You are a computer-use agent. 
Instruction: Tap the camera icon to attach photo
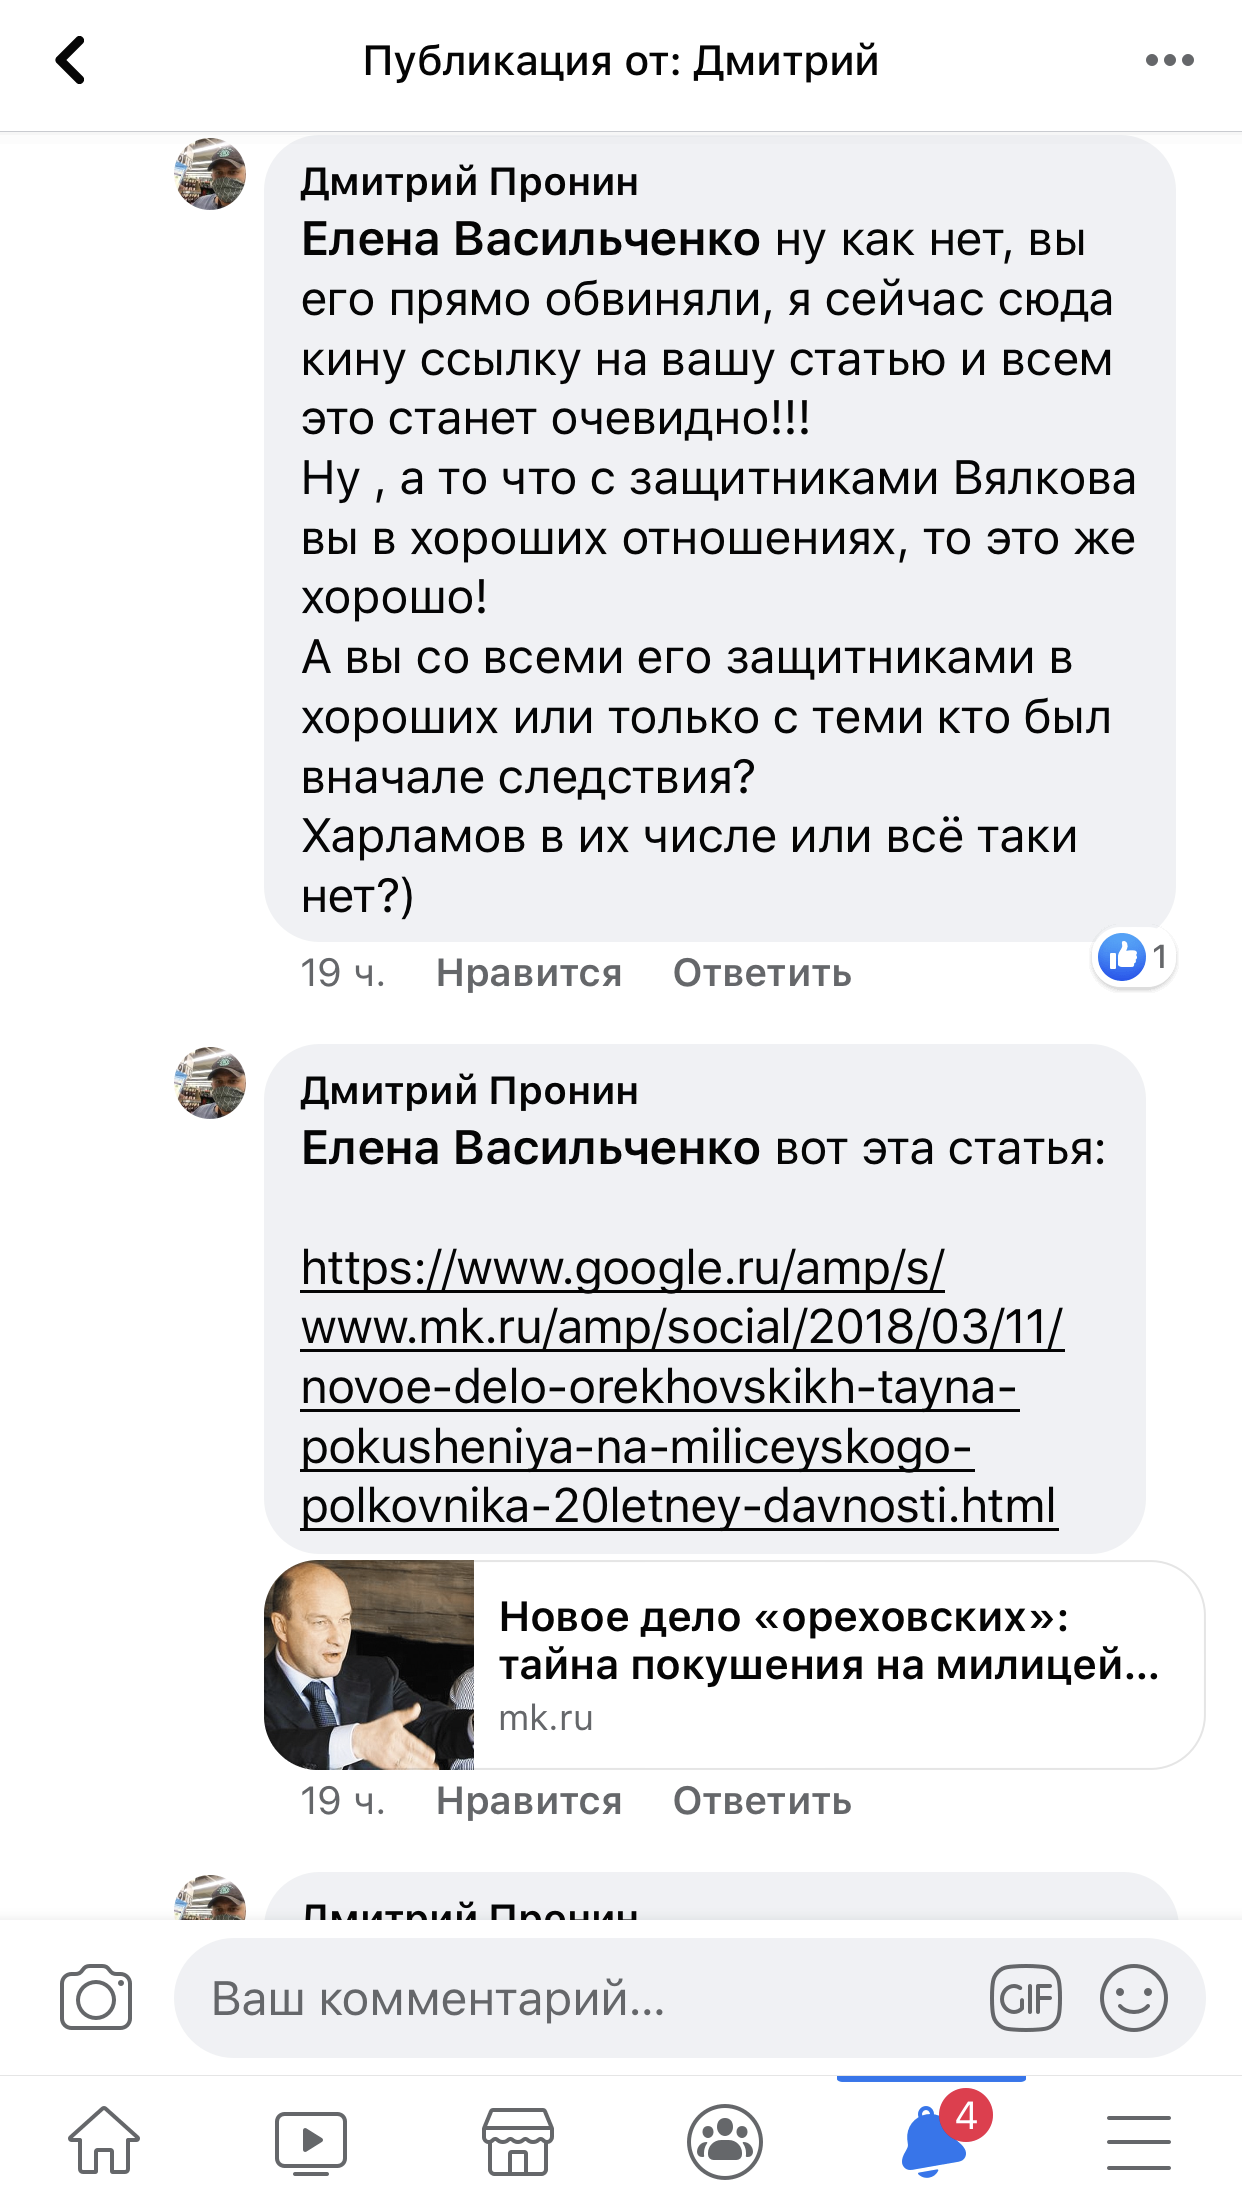point(96,1998)
